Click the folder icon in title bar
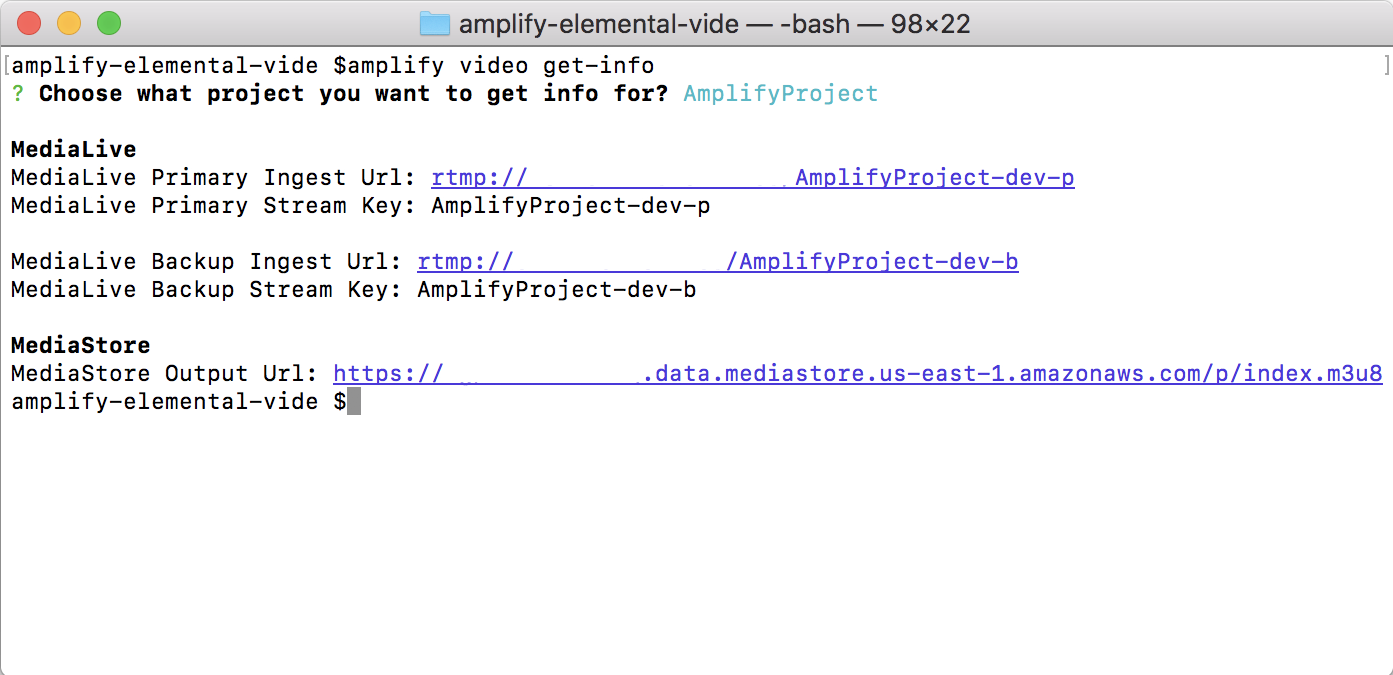Screen dimensions: 1393x675 pyautogui.click(x=435, y=22)
